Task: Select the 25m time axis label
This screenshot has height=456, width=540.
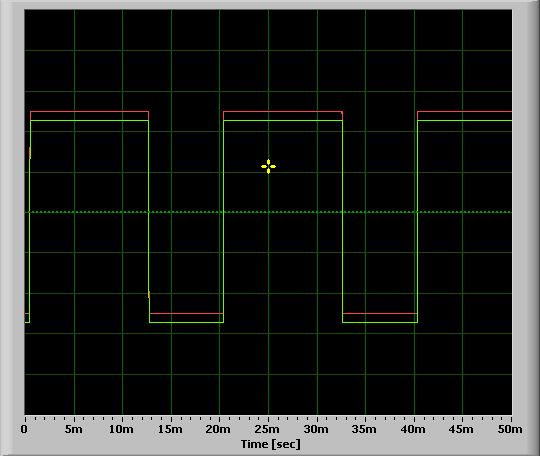Action: [267, 429]
